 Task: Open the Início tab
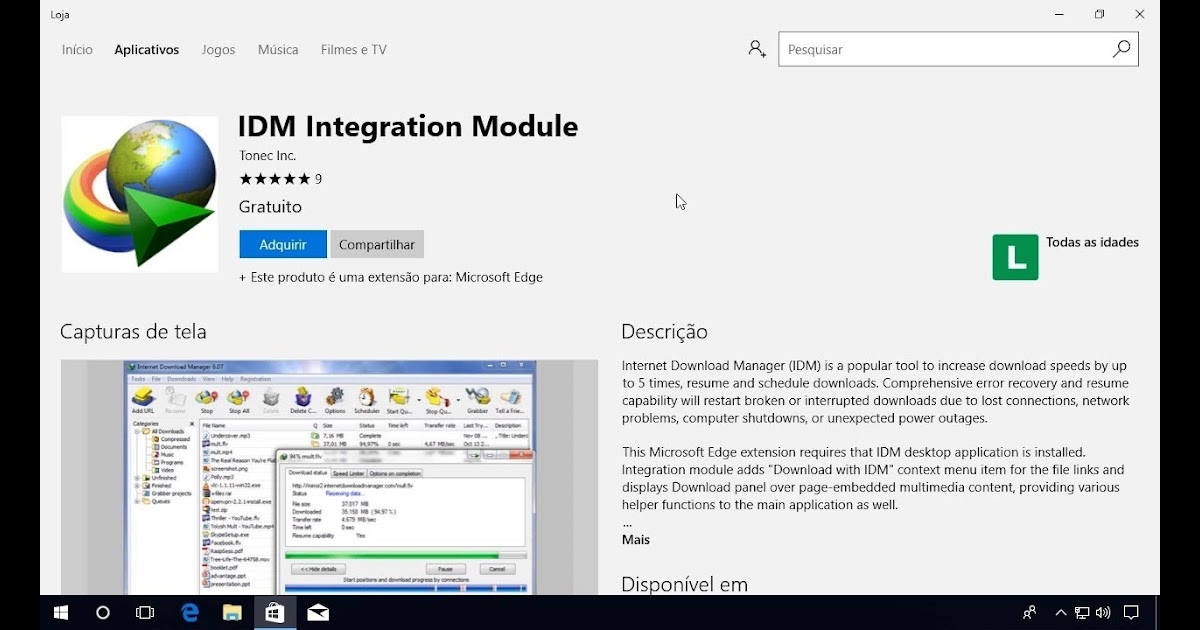tap(77, 49)
